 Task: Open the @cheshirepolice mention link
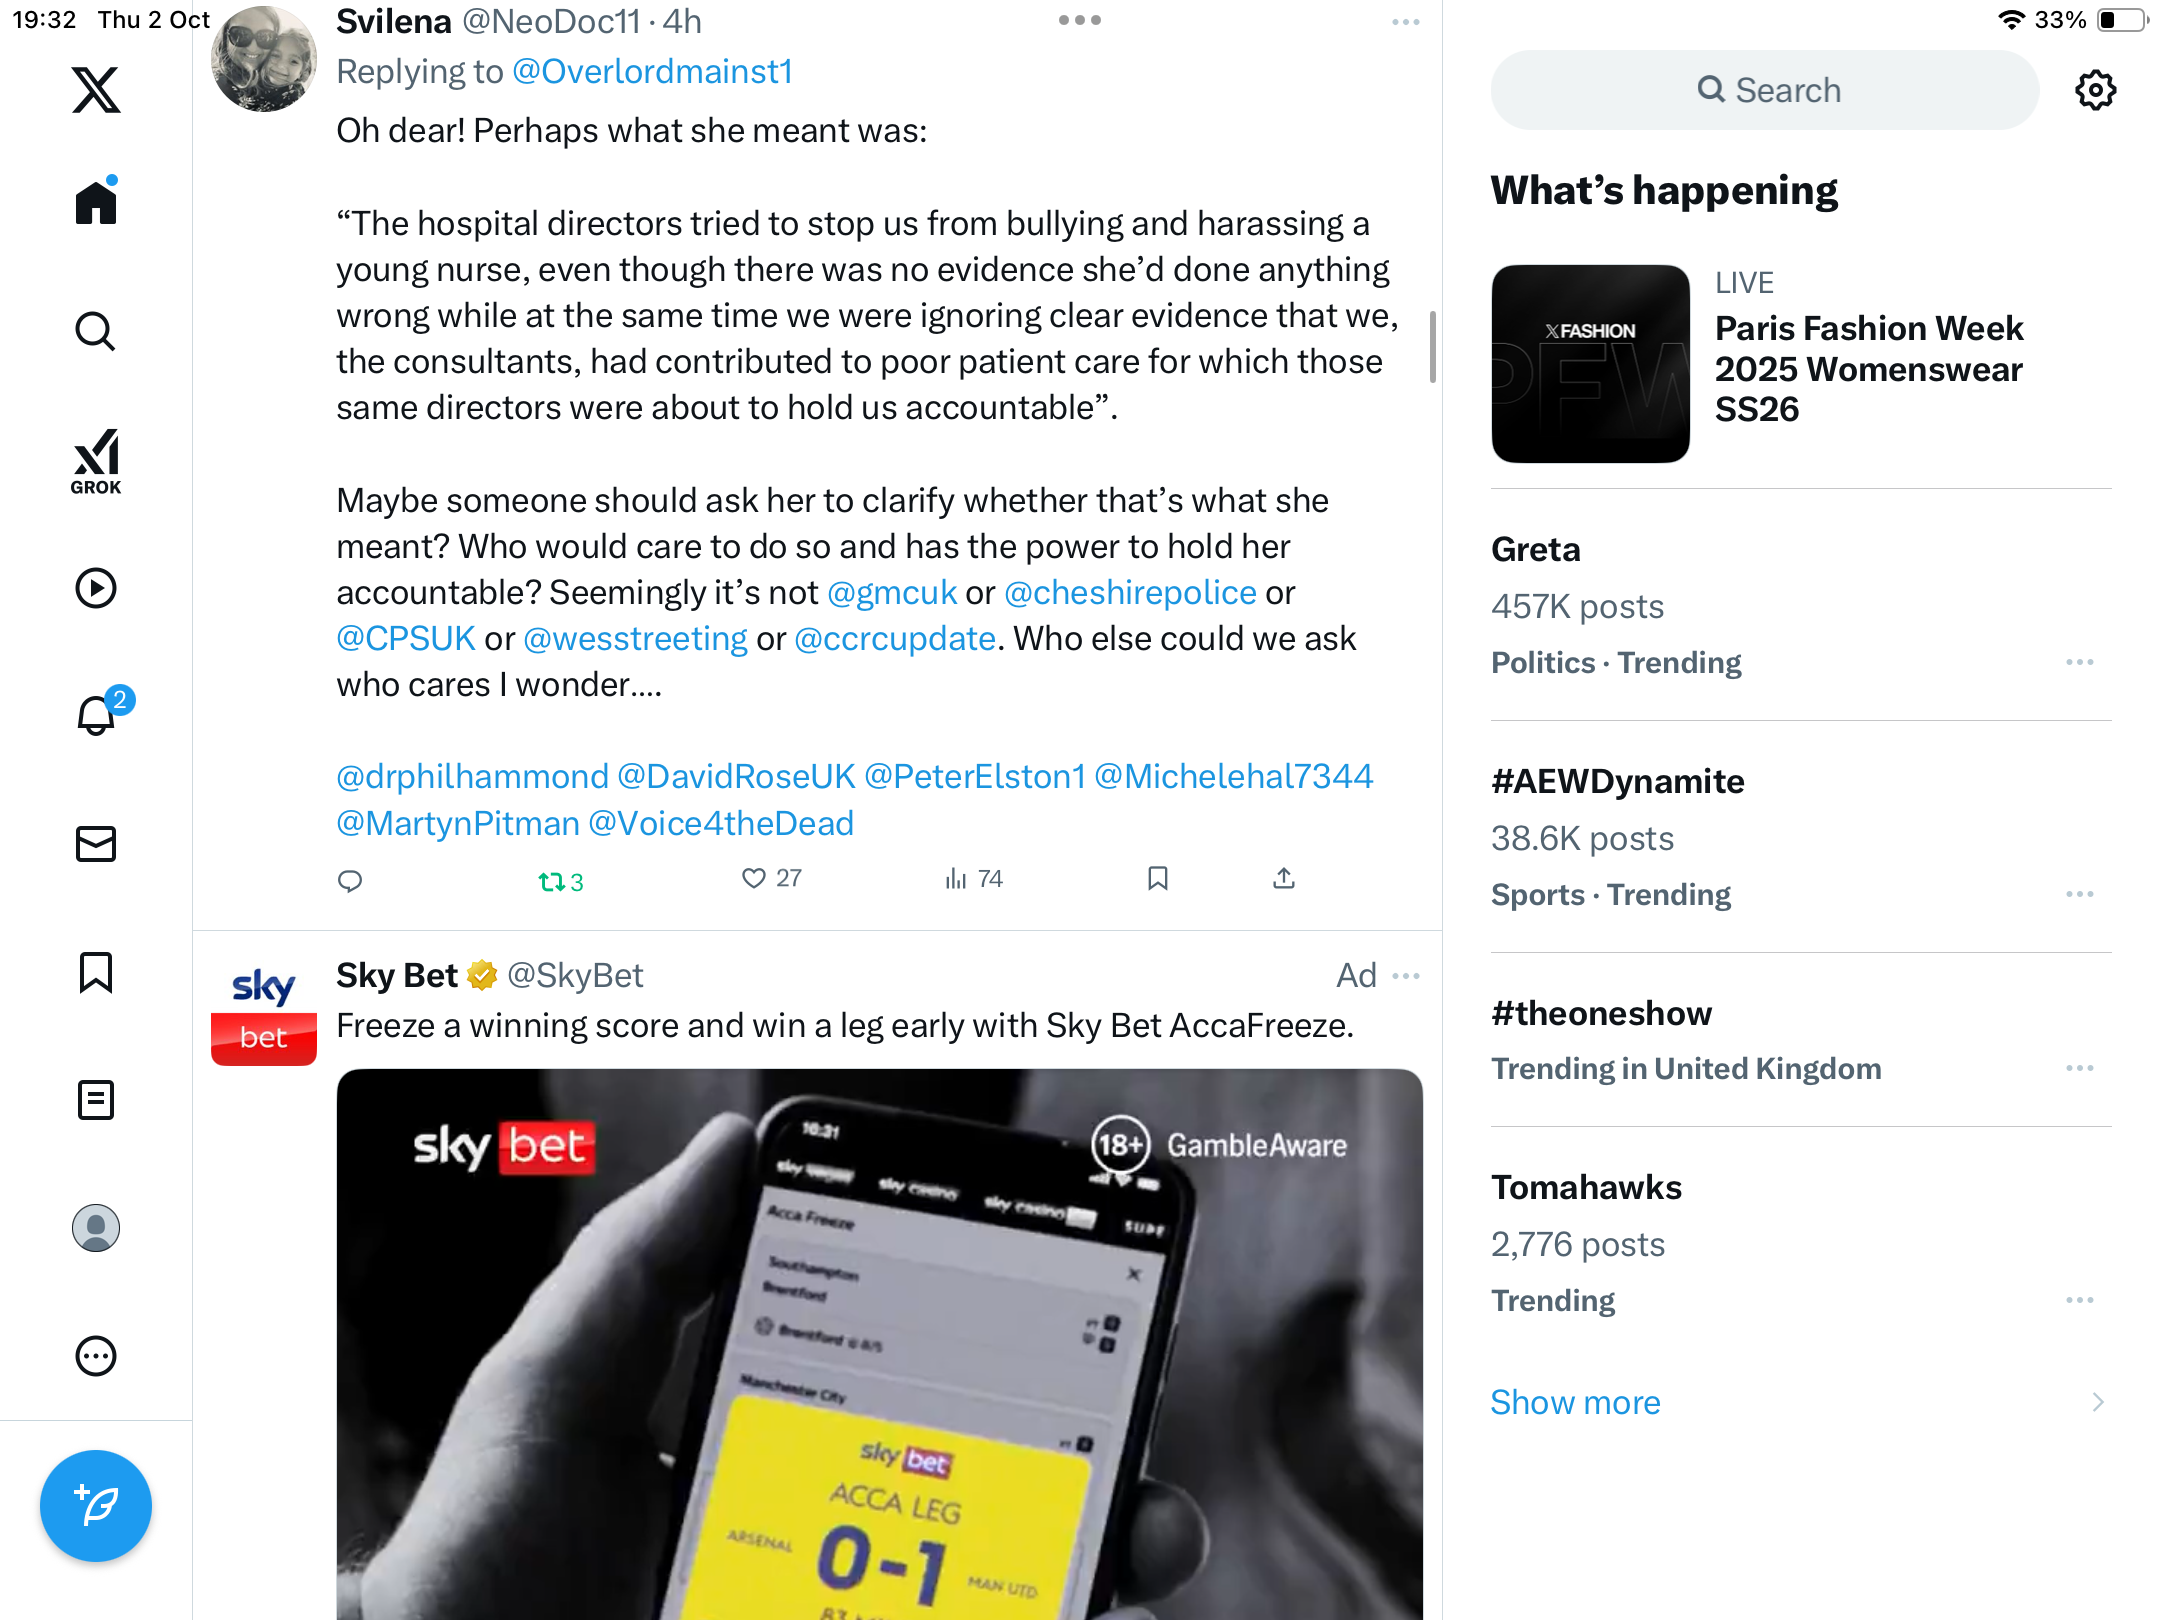click(1130, 592)
